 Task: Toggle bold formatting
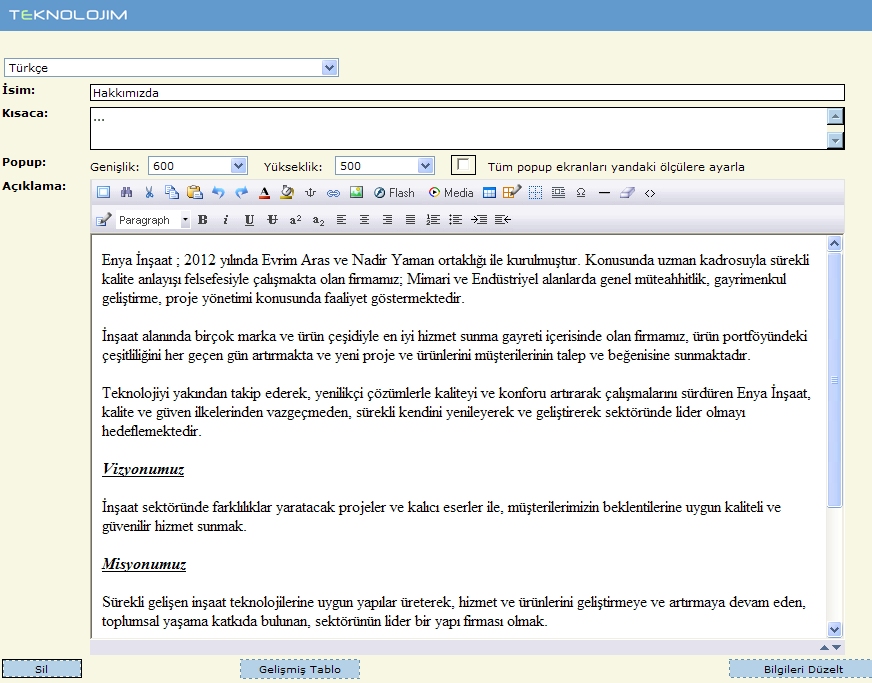click(202, 220)
